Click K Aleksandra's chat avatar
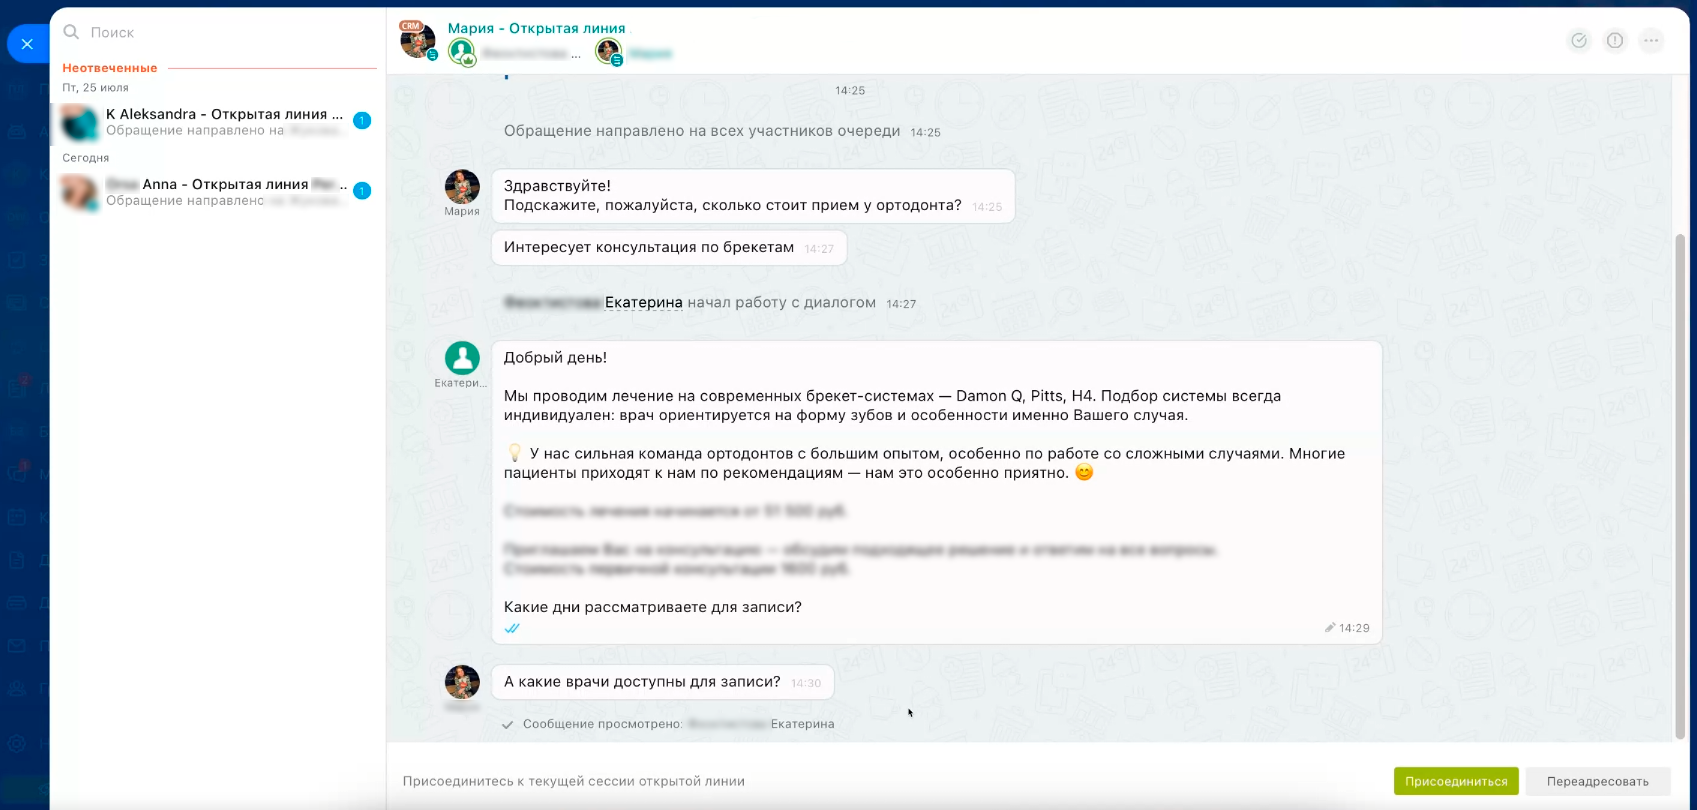Viewport: 1697px width, 810px height. (79, 122)
